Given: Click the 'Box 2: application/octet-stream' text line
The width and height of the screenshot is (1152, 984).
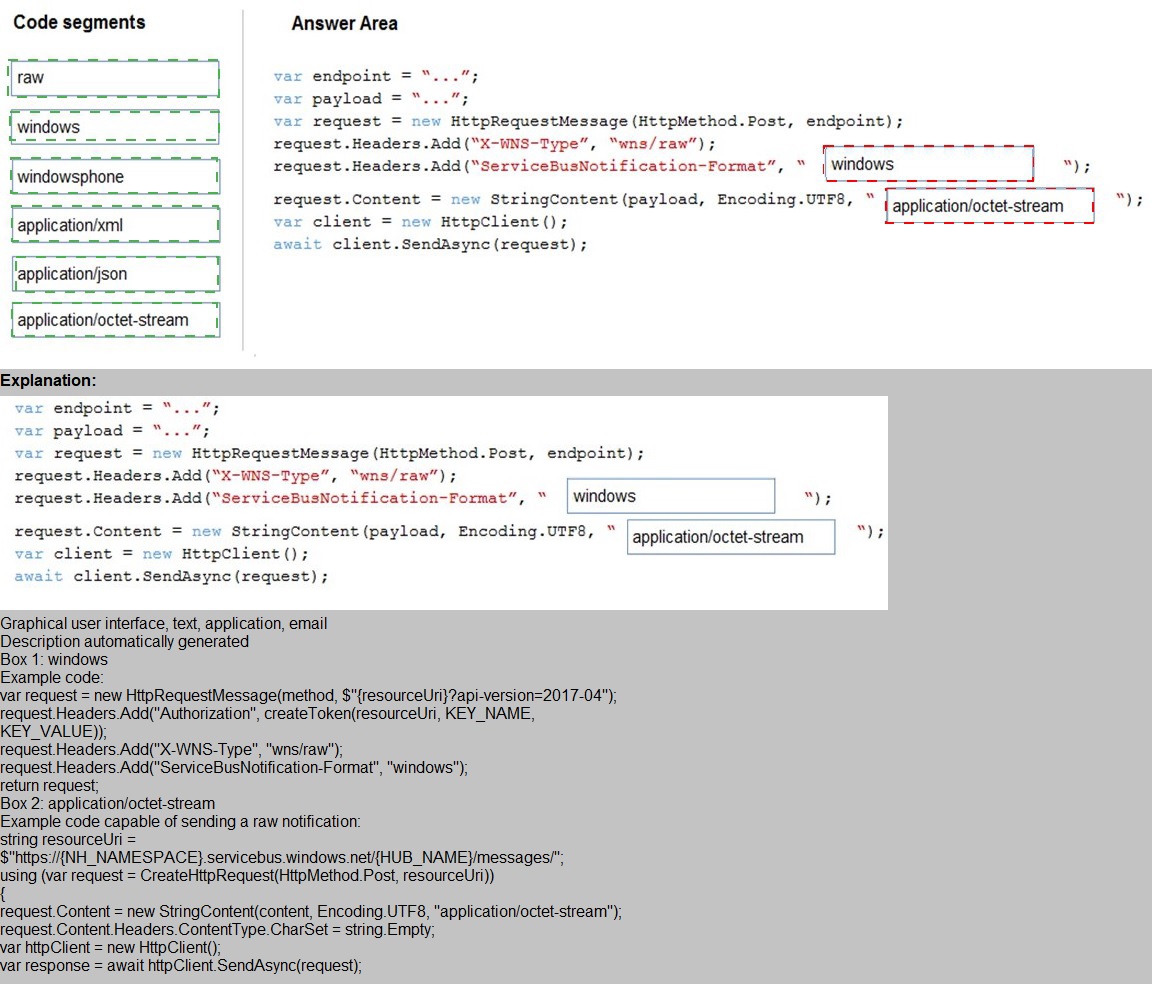Looking at the screenshot, I should (107, 804).
